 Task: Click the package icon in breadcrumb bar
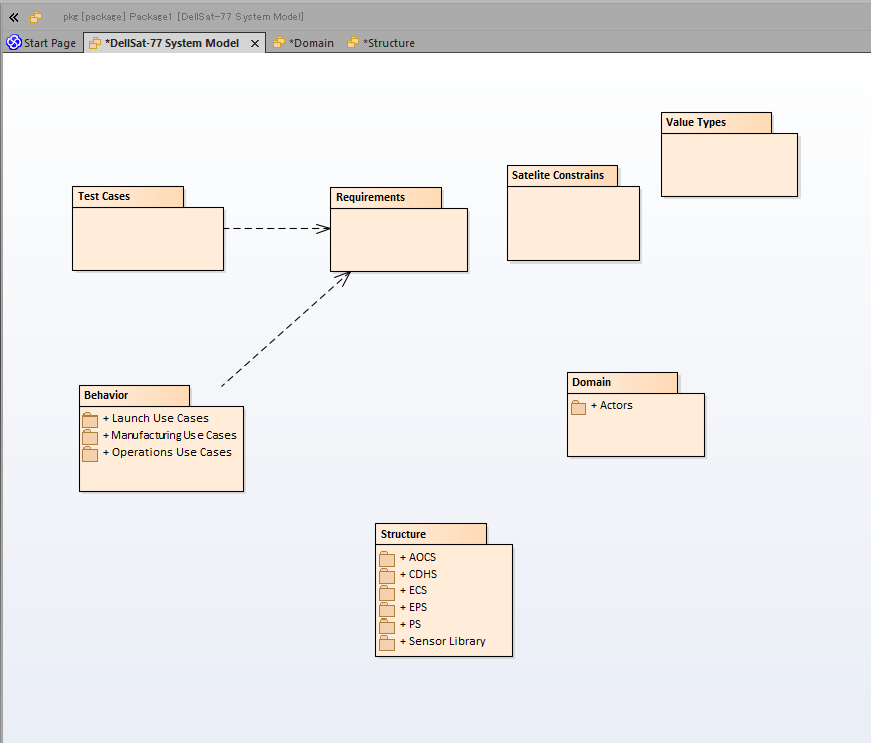tap(36, 17)
